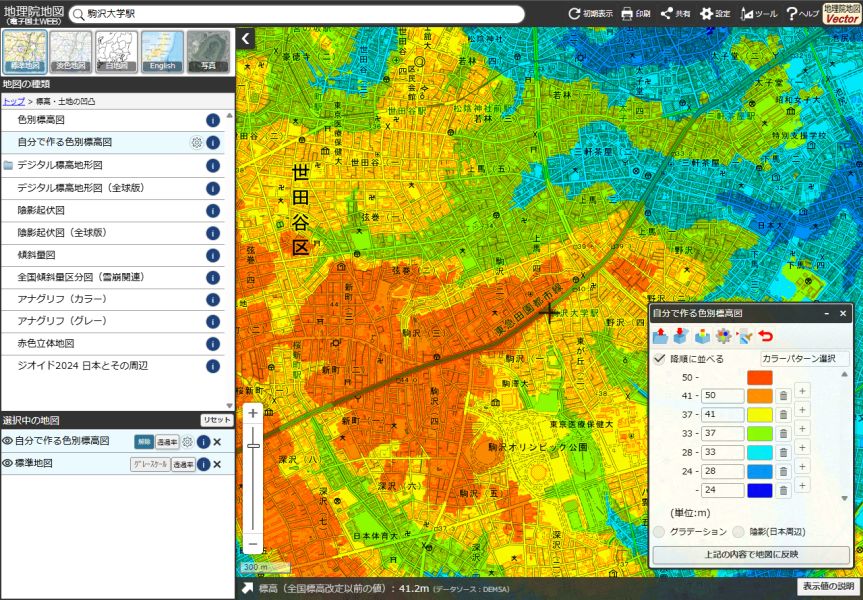Switch to 淡色地図 base map tab
This screenshot has height=600, width=863.
(71, 50)
